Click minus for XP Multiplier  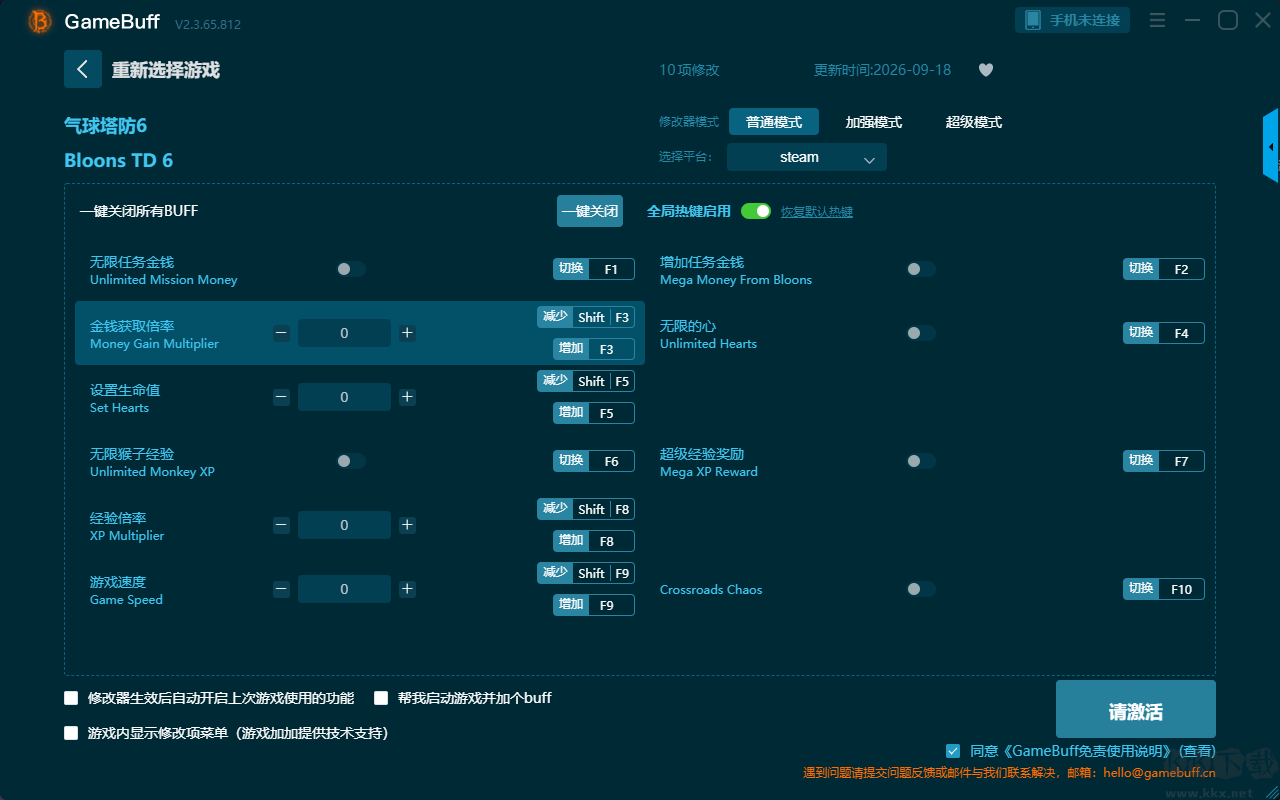tap(281, 525)
